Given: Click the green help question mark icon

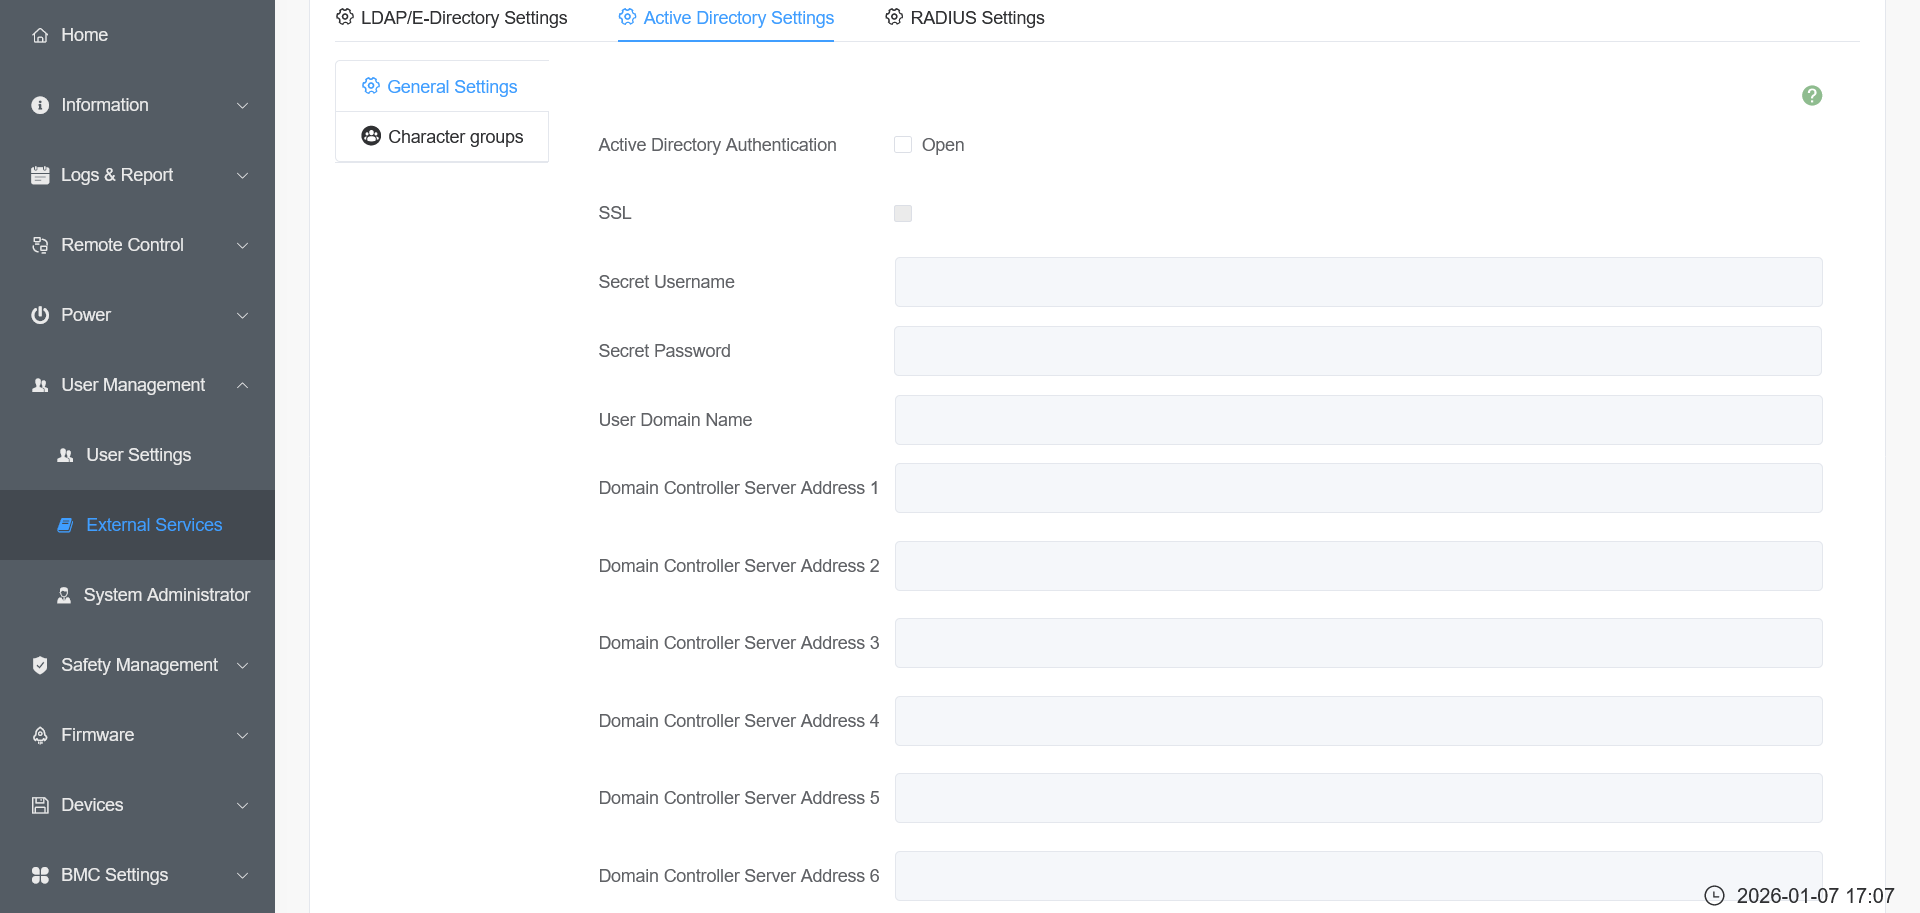Looking at the screenshot, I should [1811, 96].
